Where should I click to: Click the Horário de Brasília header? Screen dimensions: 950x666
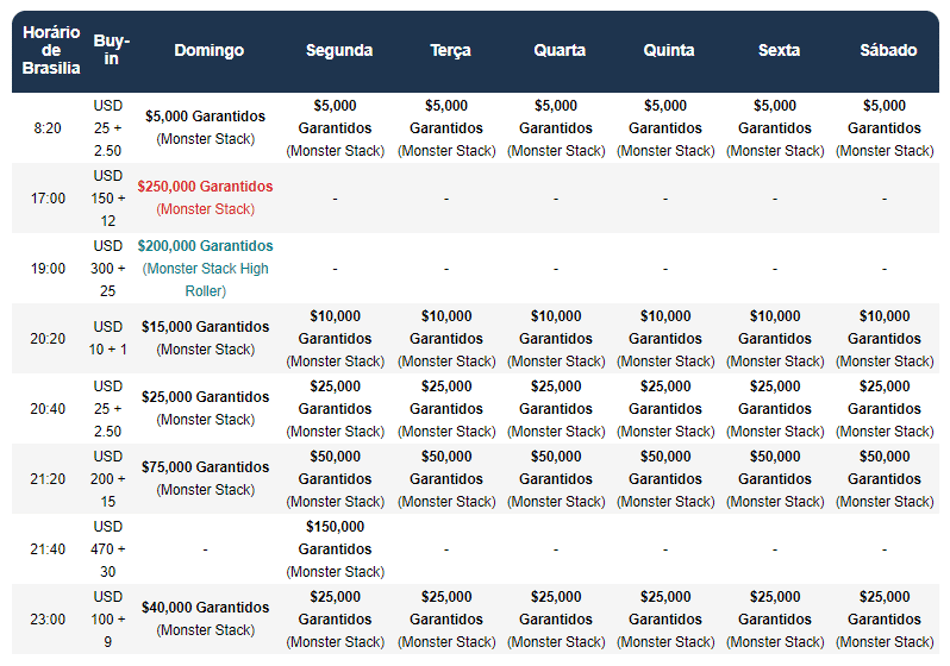pyautogui.click(x=51, y=50)
